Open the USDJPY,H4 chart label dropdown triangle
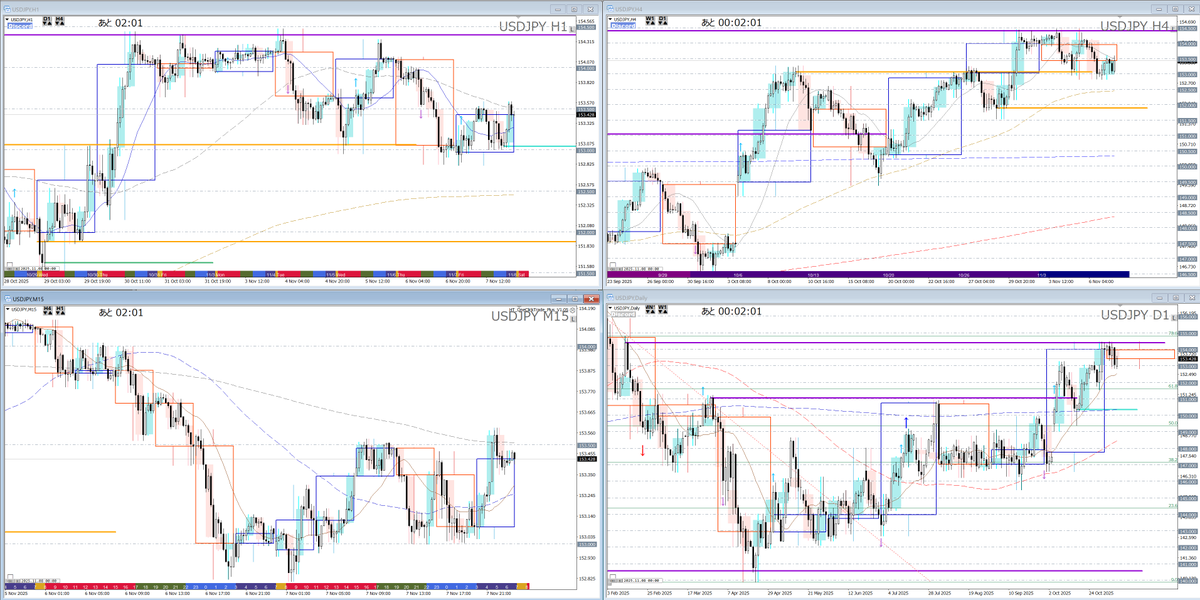Viewport: 1200px width, 600px height. [610, 19]
